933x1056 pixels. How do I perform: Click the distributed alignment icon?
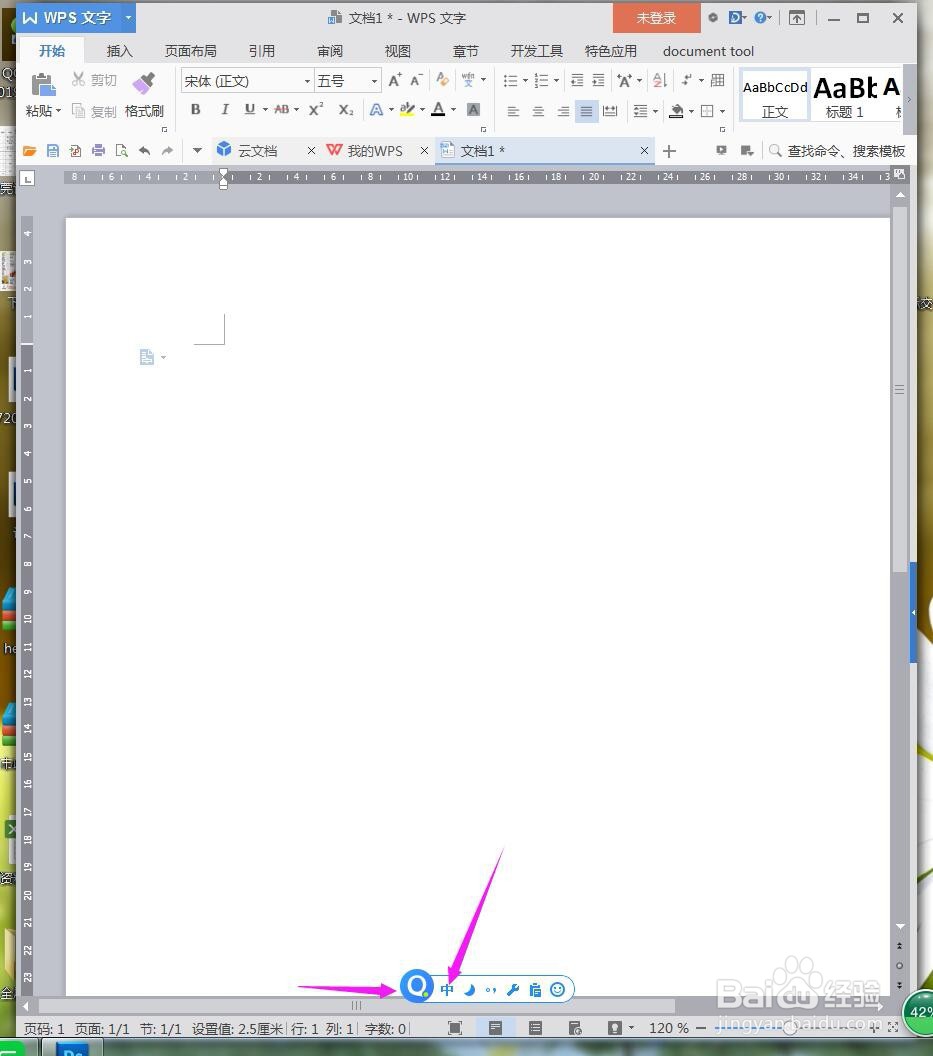point(610,111)
